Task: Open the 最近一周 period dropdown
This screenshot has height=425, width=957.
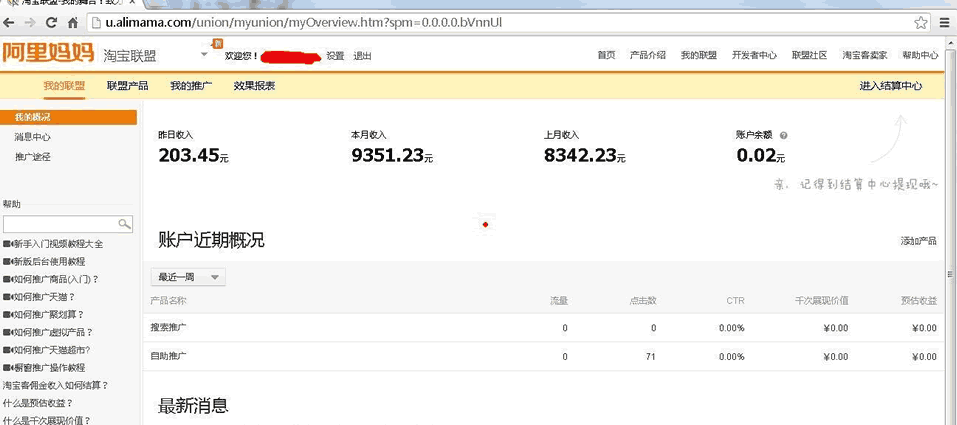Action: (x=188, y=277)
